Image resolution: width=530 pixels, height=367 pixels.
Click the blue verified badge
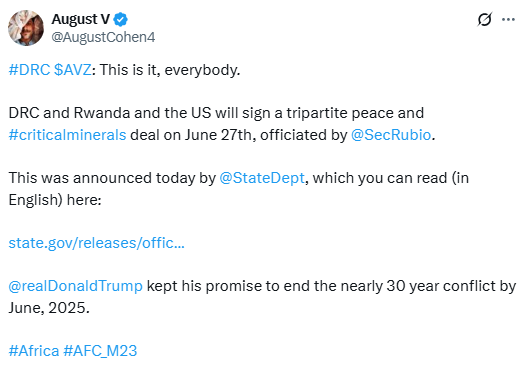[x=120, y=20]
